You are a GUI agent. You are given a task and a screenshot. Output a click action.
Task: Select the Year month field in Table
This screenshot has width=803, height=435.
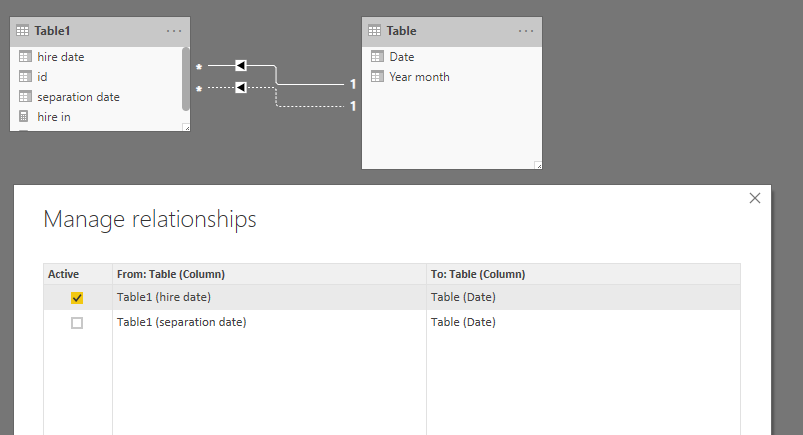(x=419, y=77)
